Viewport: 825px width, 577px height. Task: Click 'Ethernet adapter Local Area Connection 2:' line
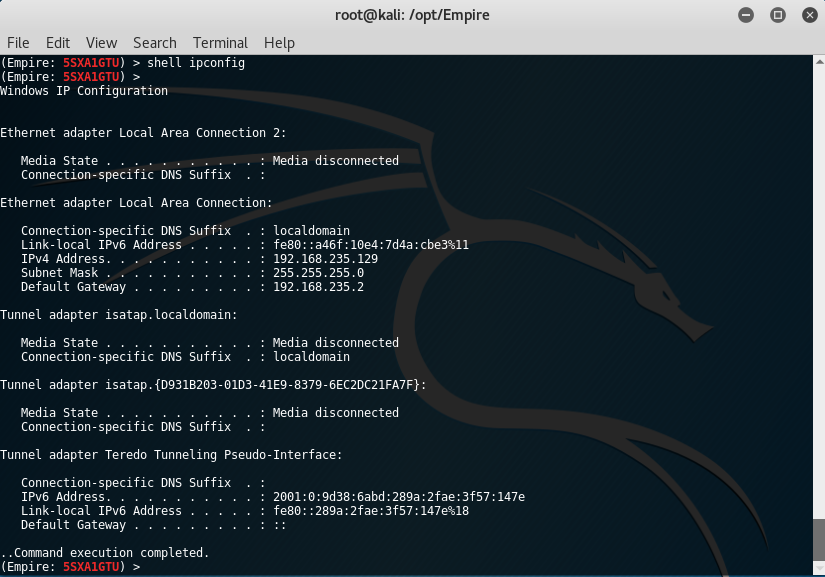point(143,133)
